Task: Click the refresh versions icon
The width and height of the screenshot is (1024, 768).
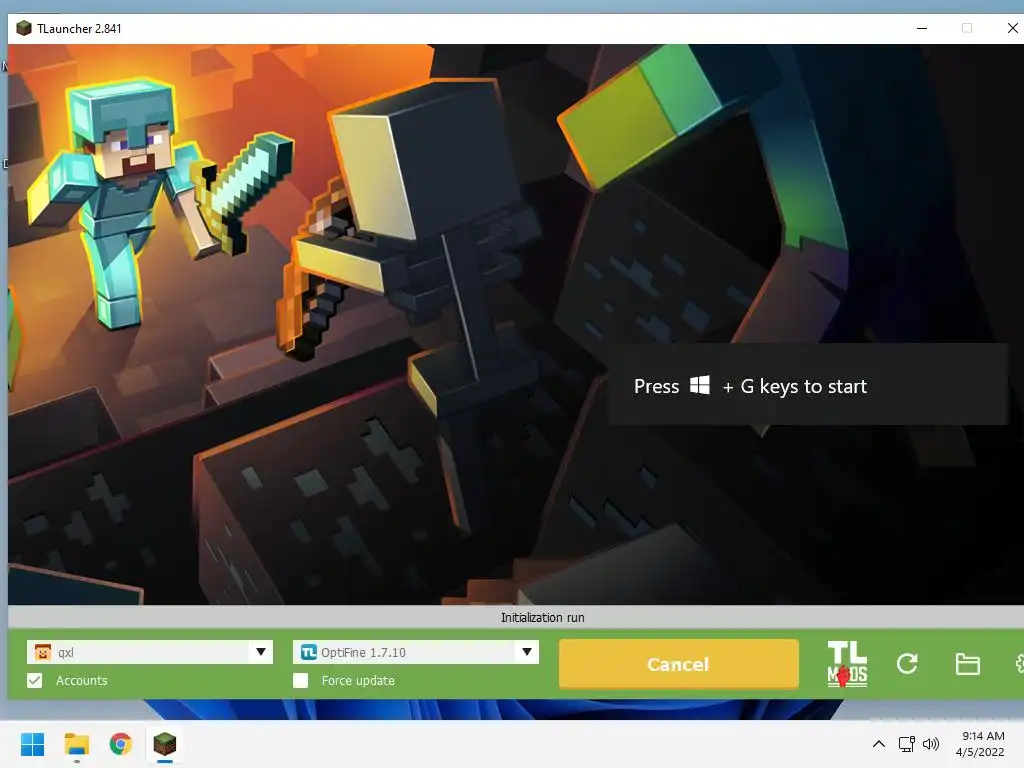Action: point(907,664)
